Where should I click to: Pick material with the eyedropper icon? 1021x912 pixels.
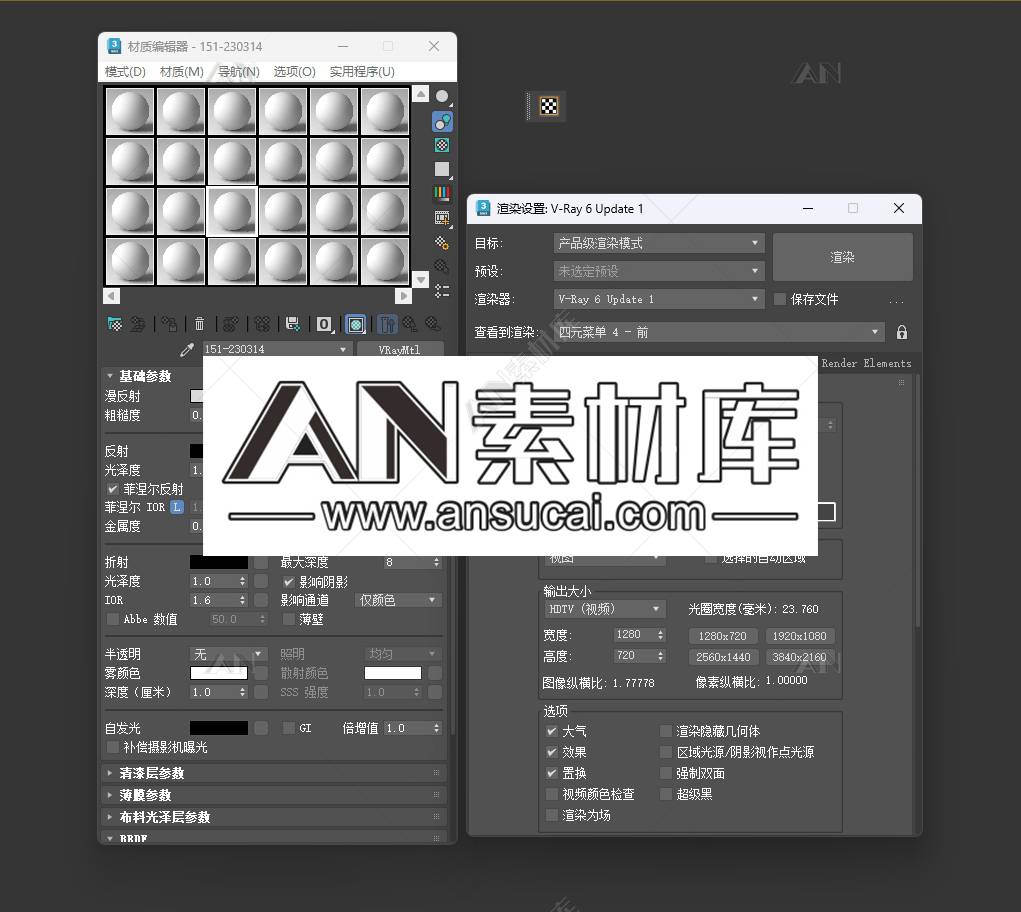pos(187,350)
